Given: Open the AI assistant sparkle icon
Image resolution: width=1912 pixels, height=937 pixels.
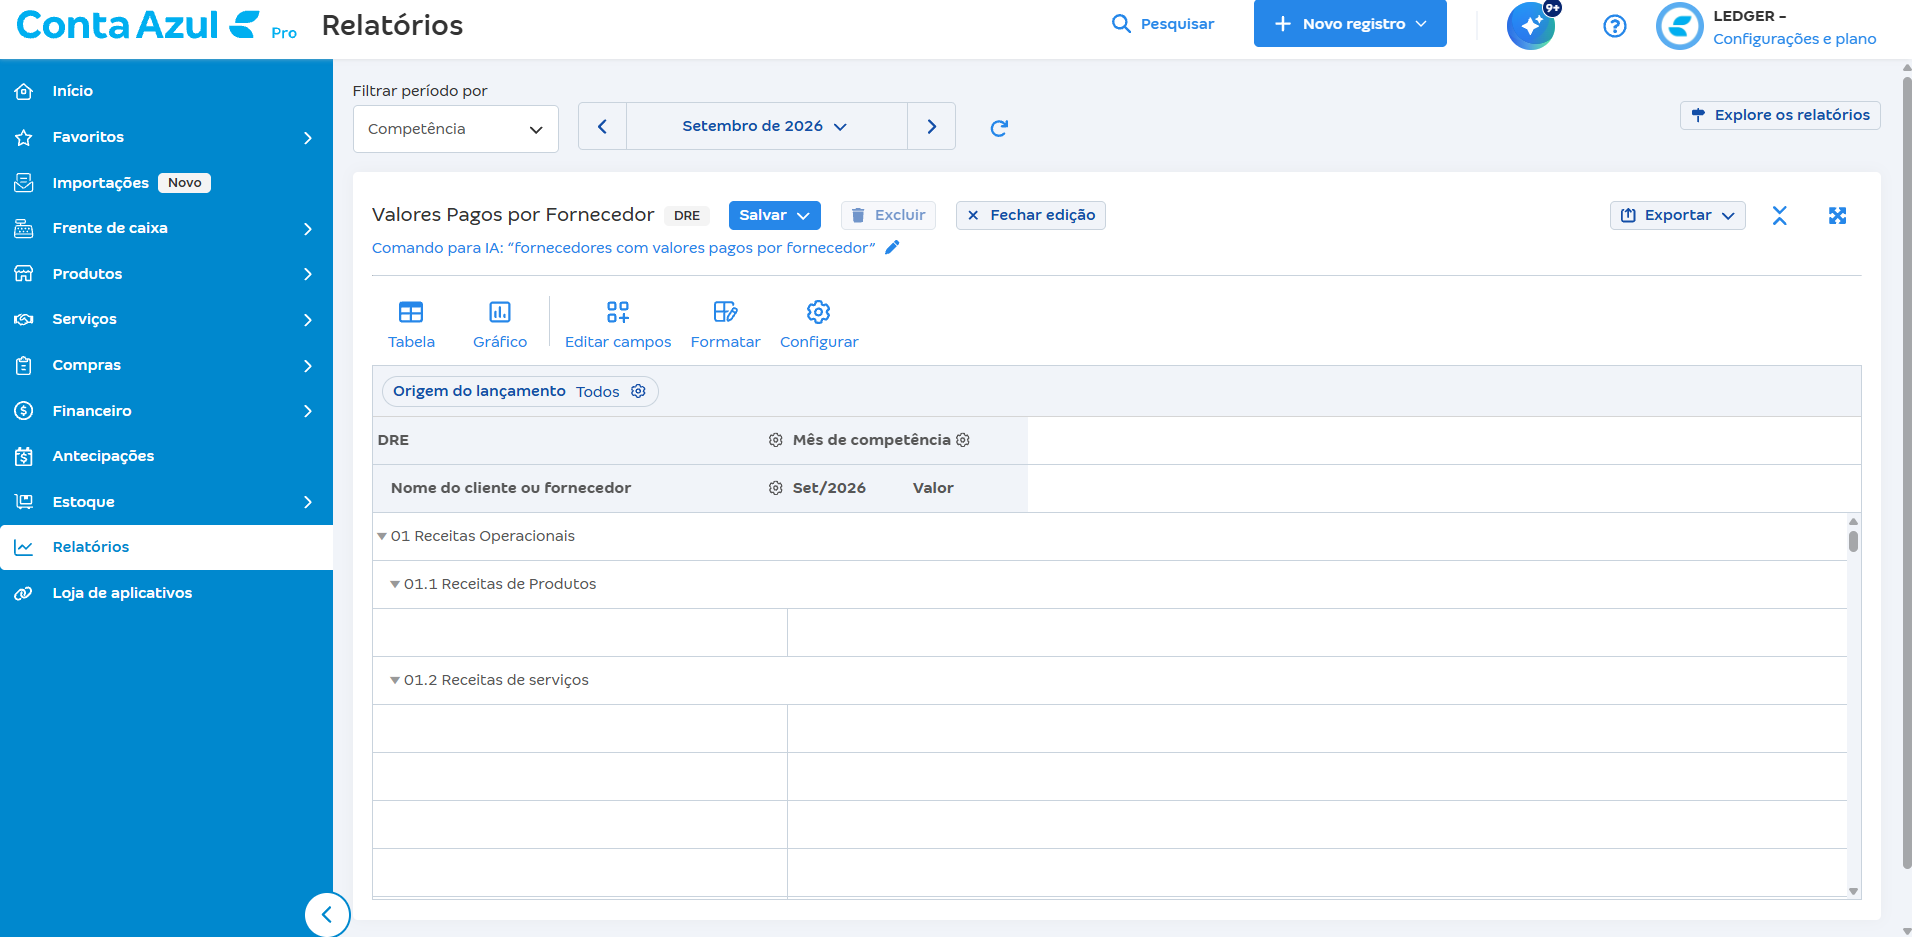Looking at the screenshot, I should (x=1531, y=25).
